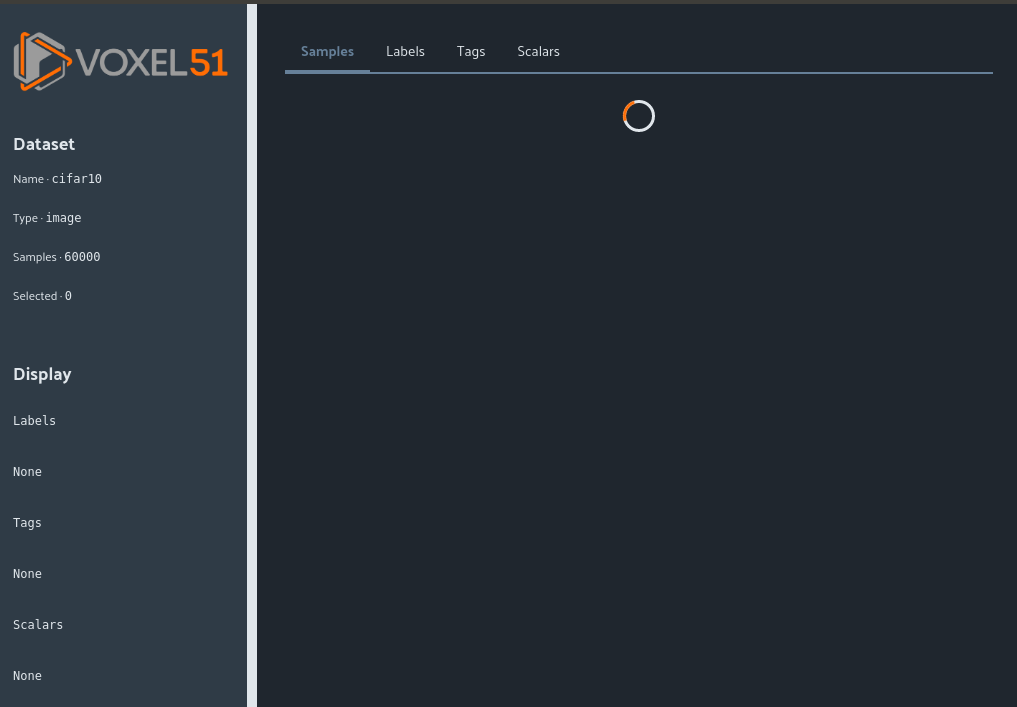This screenshot has width=1017, height=707.
Task: Click the sidebar scrollbar divider strip
Action: pos(251,353)
